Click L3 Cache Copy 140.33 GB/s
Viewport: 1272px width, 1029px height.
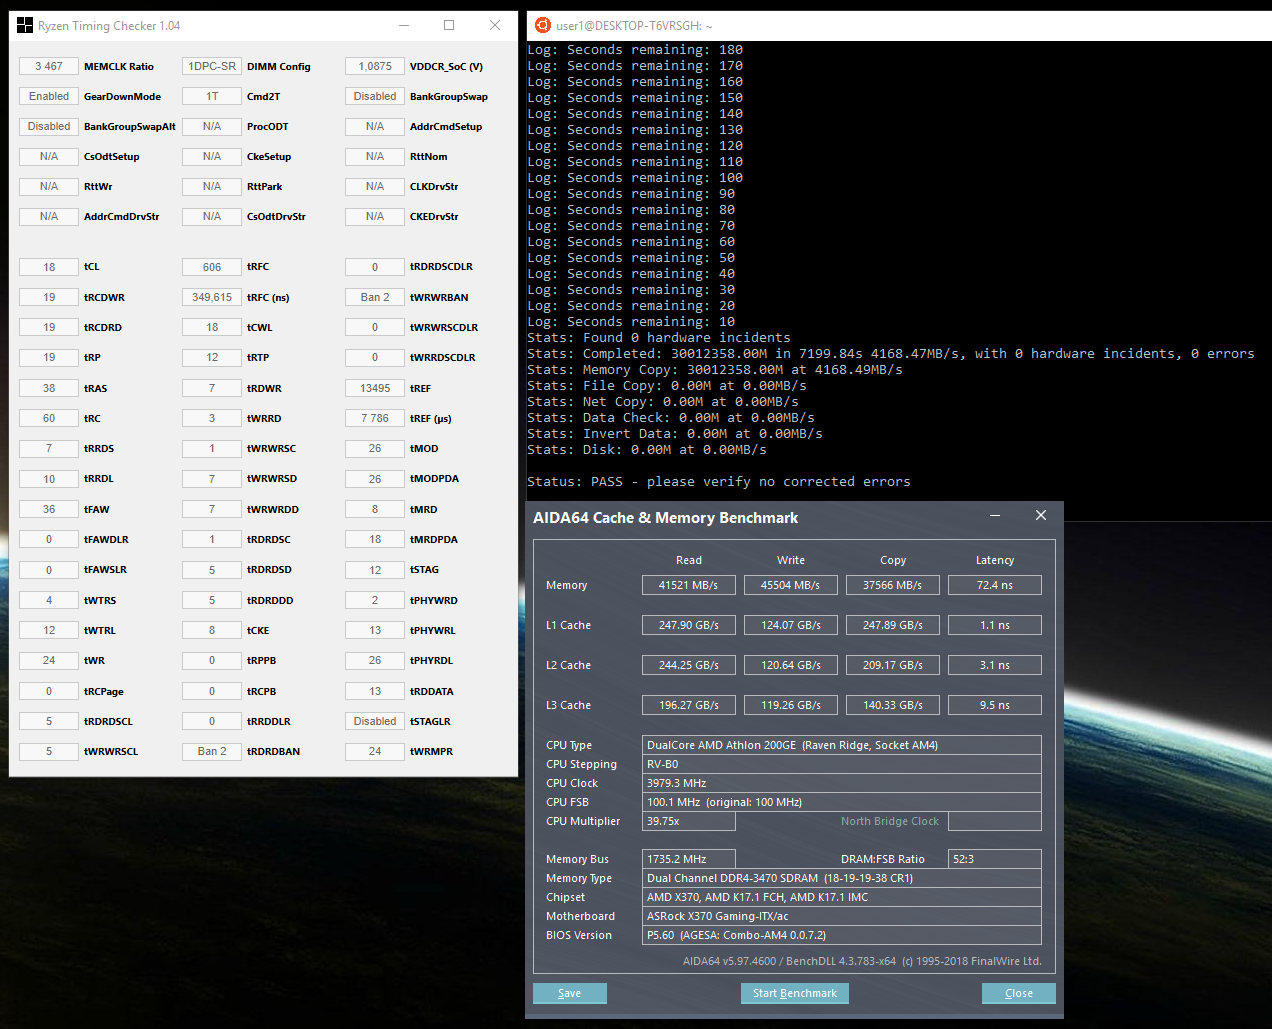click(893, 705)
